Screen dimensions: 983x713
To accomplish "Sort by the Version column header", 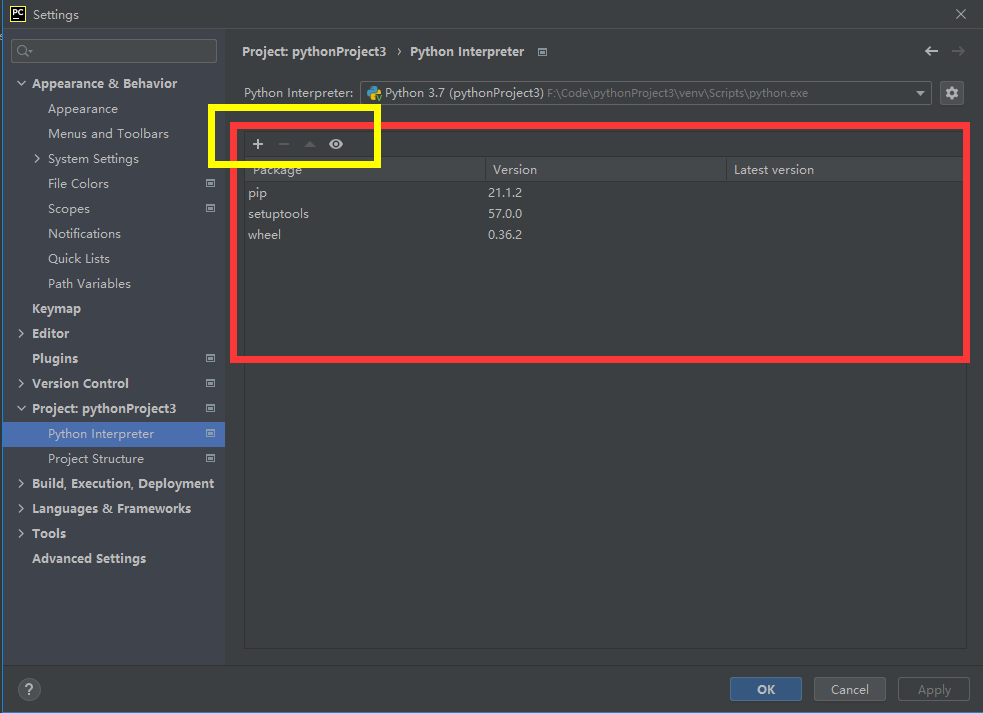I will click(606, 169).
